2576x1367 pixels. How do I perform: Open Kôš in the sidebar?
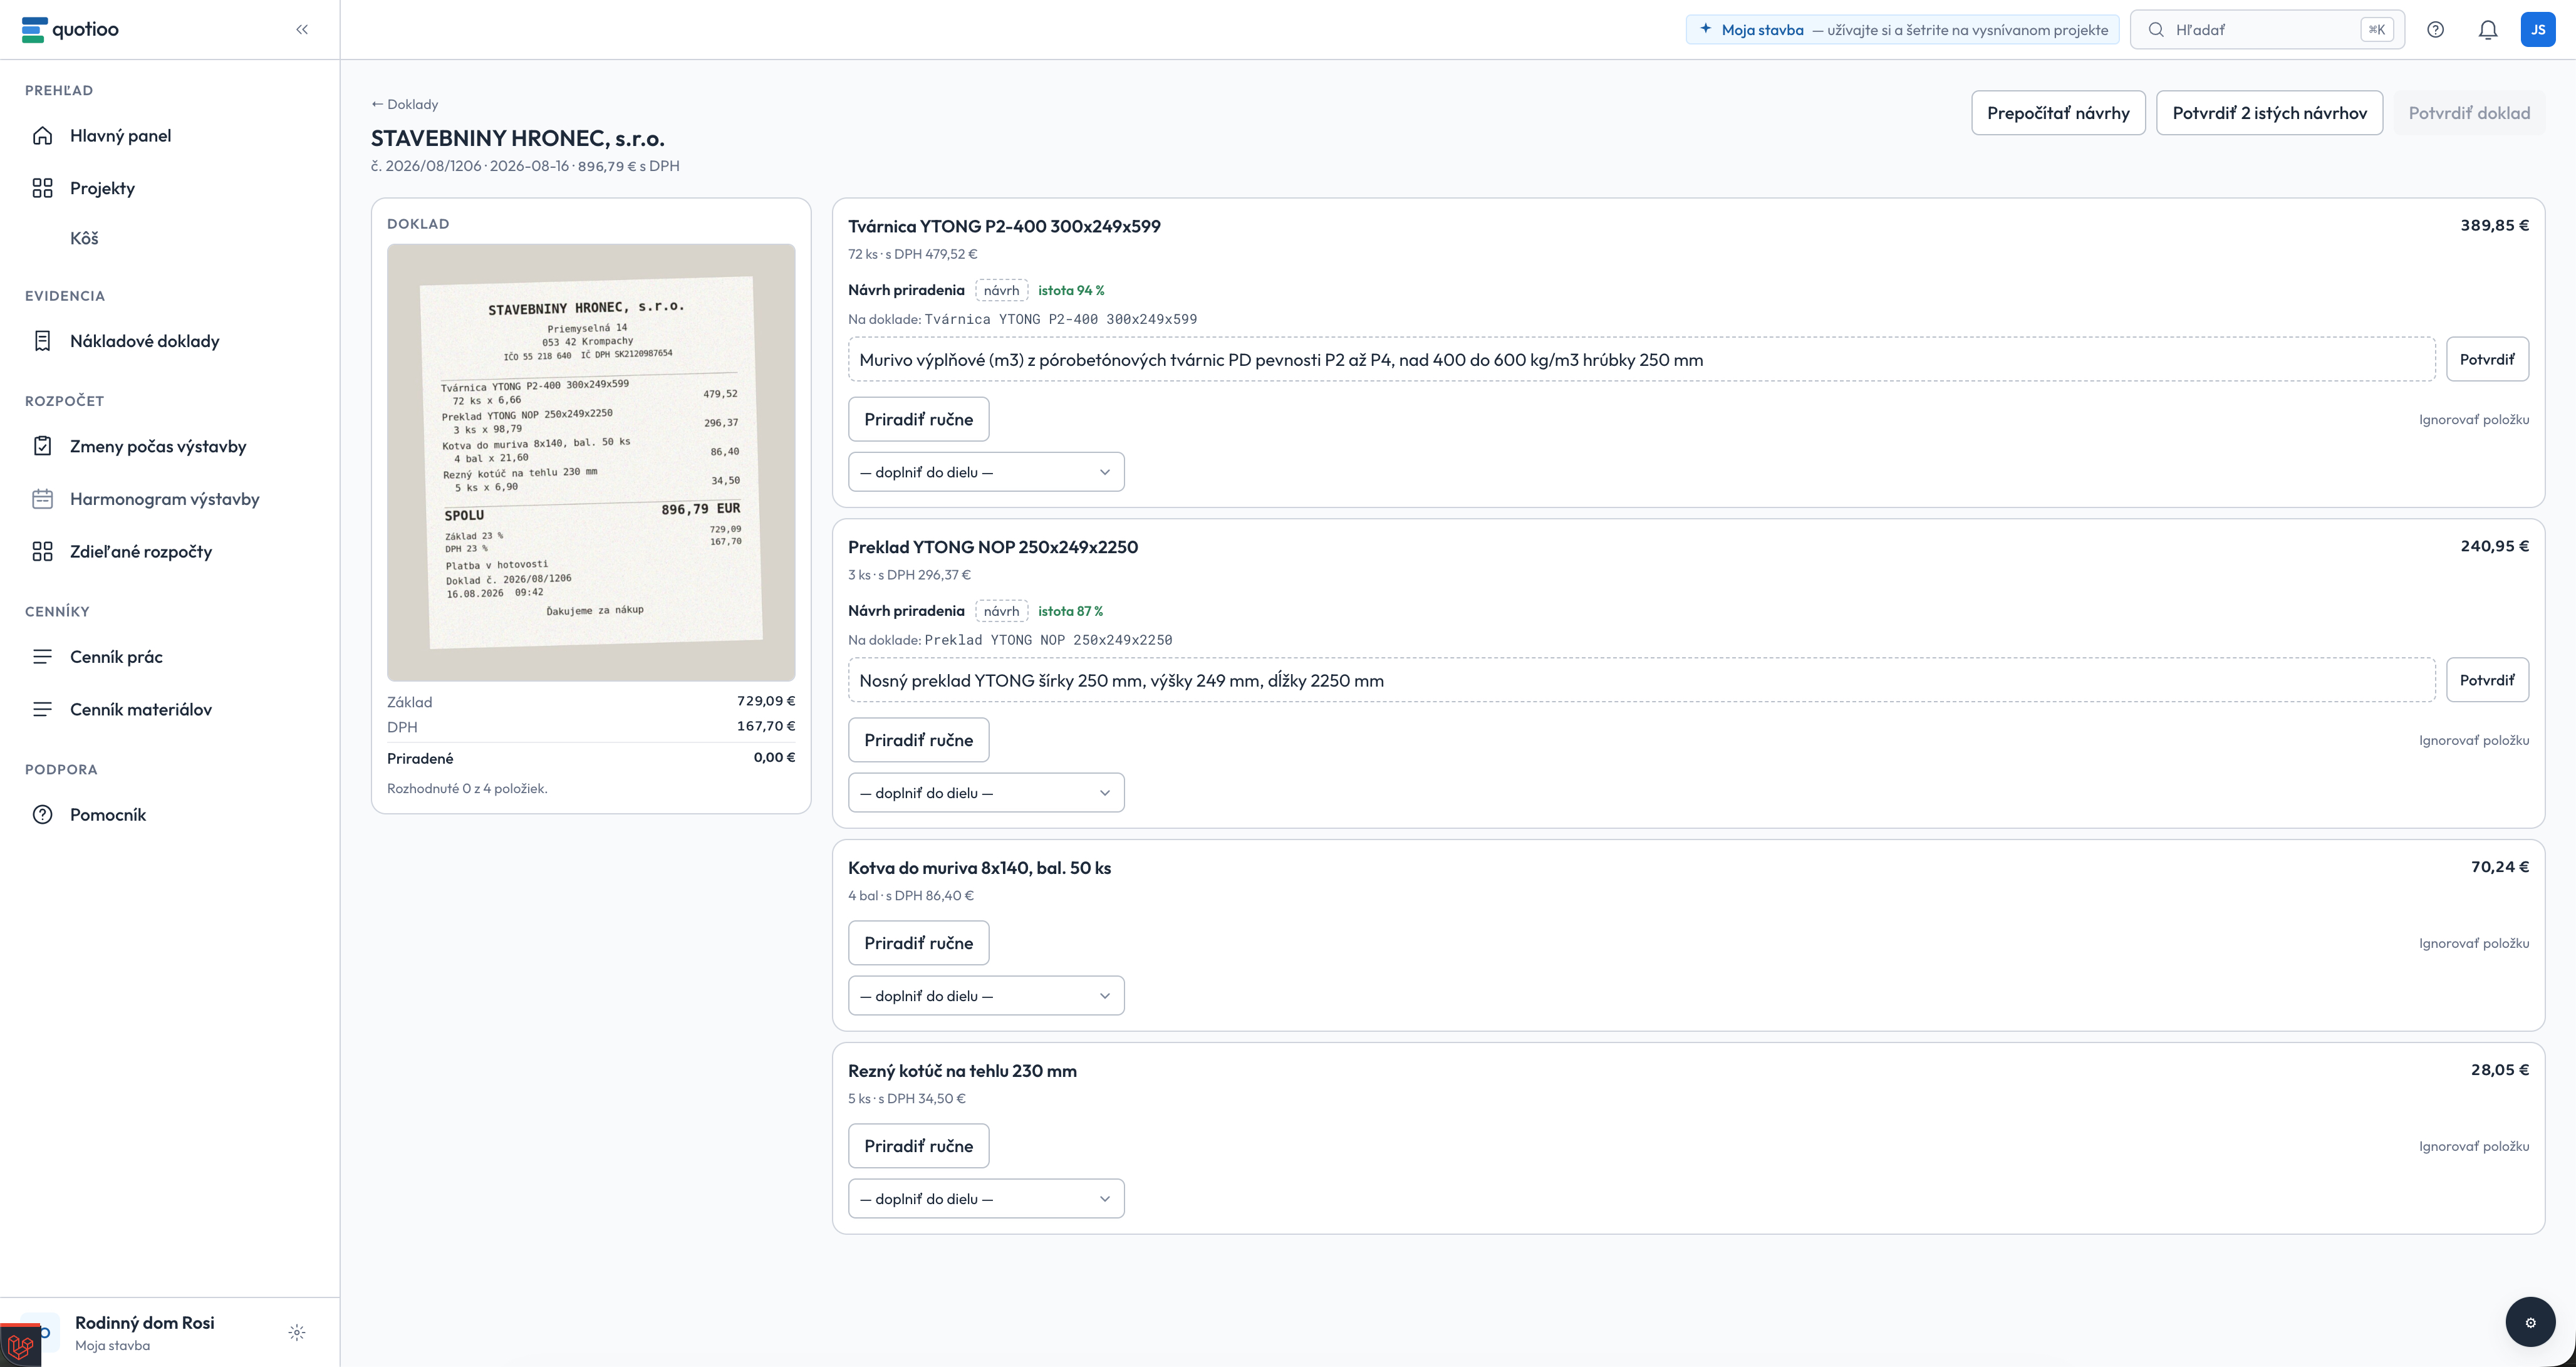pos(84,238)
